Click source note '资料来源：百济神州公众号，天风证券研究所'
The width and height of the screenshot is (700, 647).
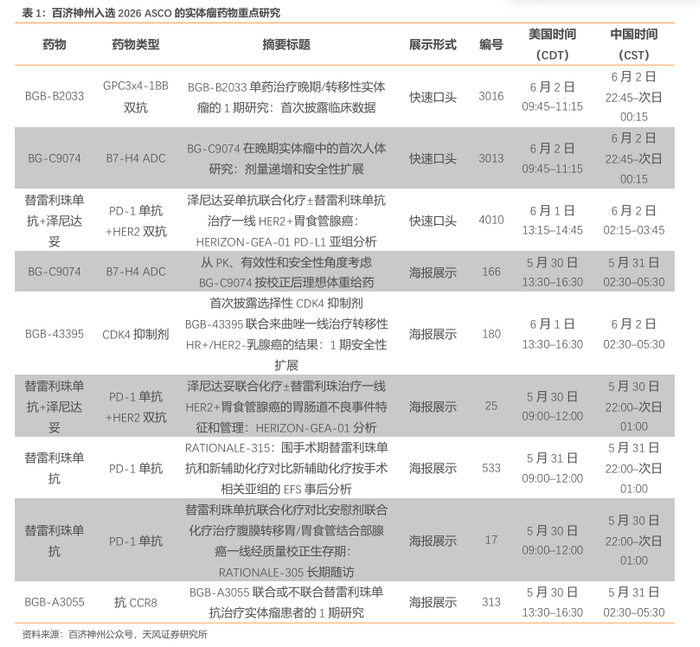tap(115, 634)
